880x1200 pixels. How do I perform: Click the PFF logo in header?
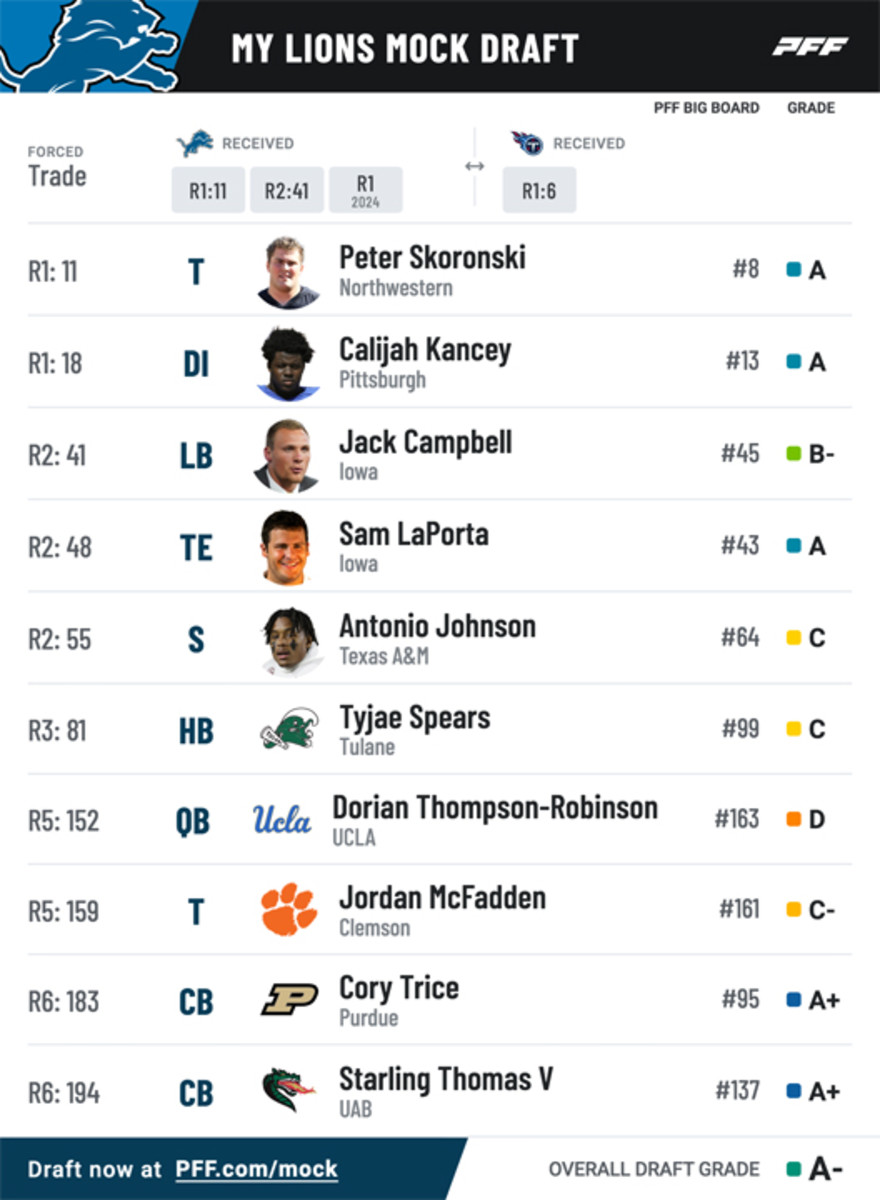click(x=810, y=46)
